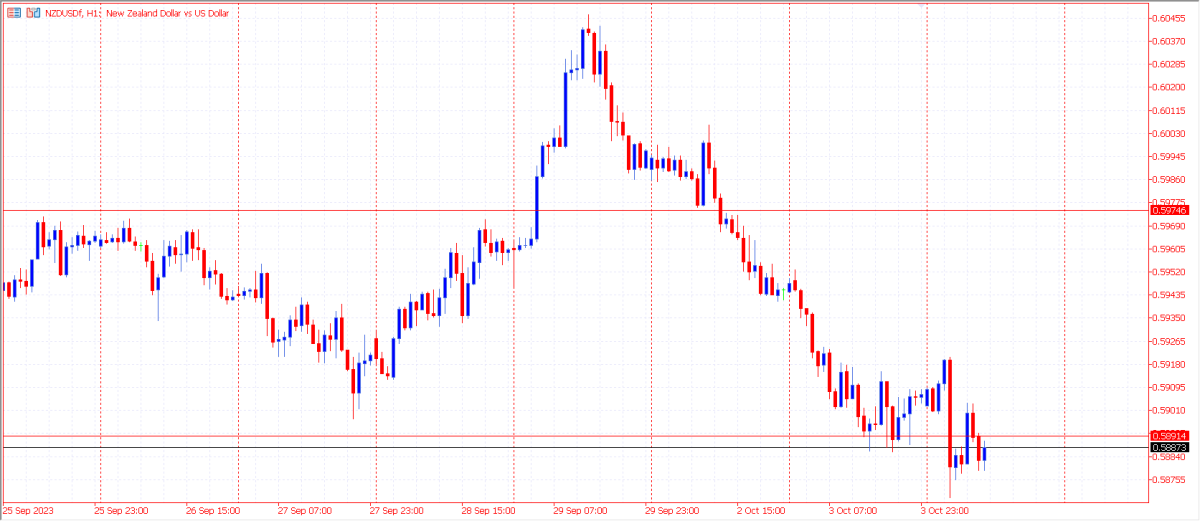
Task: Click the 26 Sep 15:00 time label
Action: pos(214,510)
